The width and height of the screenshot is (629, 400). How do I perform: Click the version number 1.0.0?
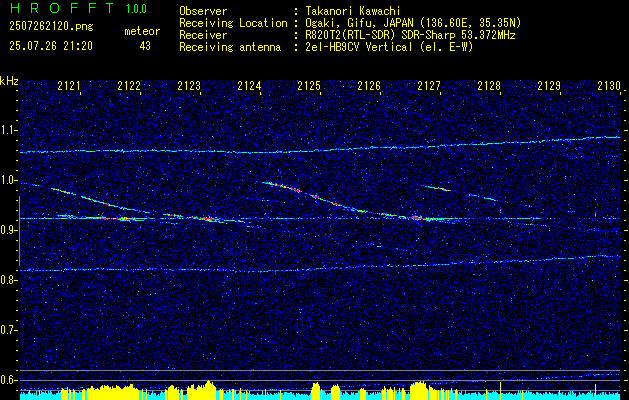(136, 9)
